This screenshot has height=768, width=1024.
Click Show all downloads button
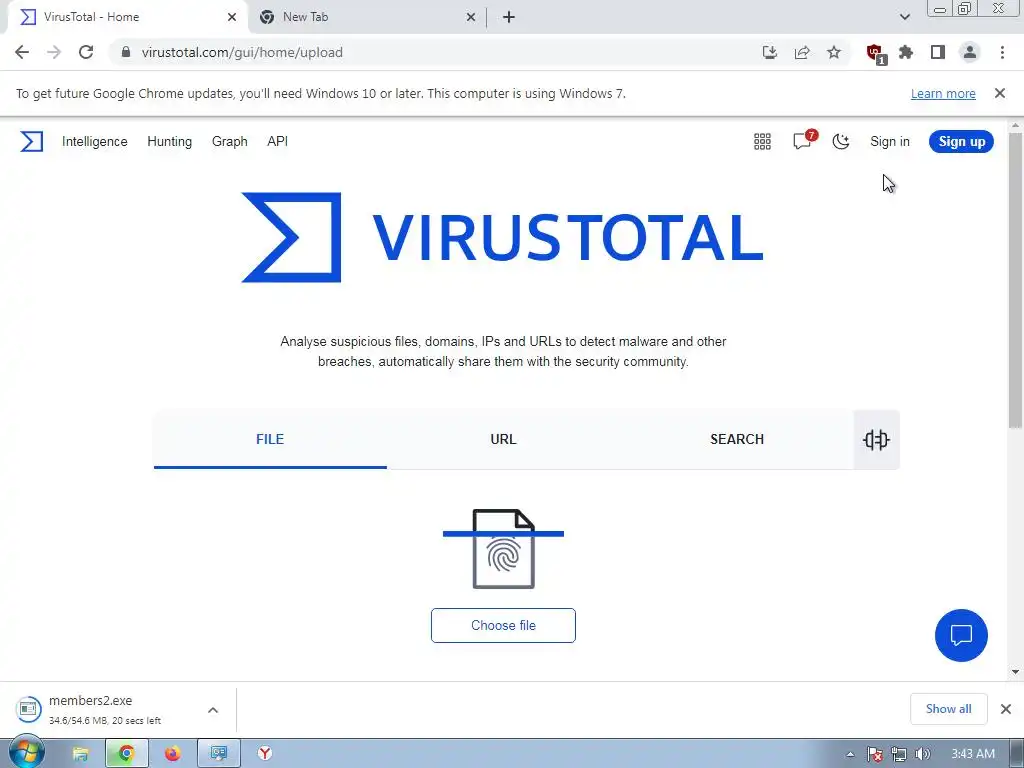(948, 709)
